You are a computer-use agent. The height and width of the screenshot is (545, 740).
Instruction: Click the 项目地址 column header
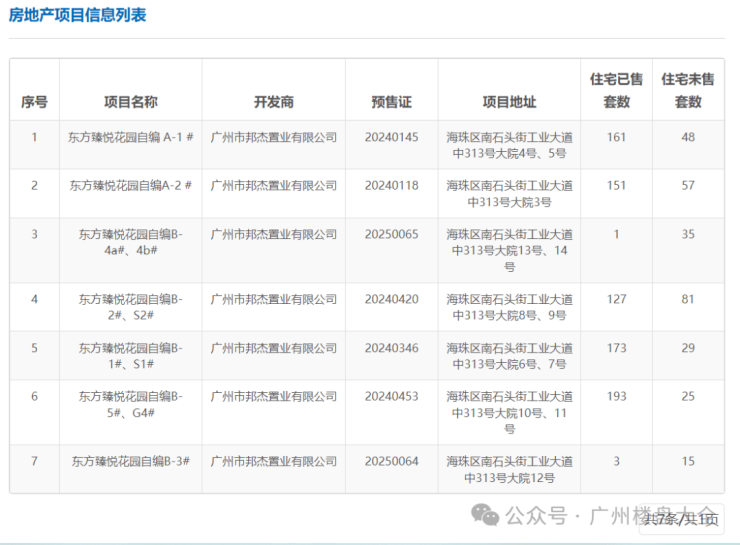coord(509,102)
